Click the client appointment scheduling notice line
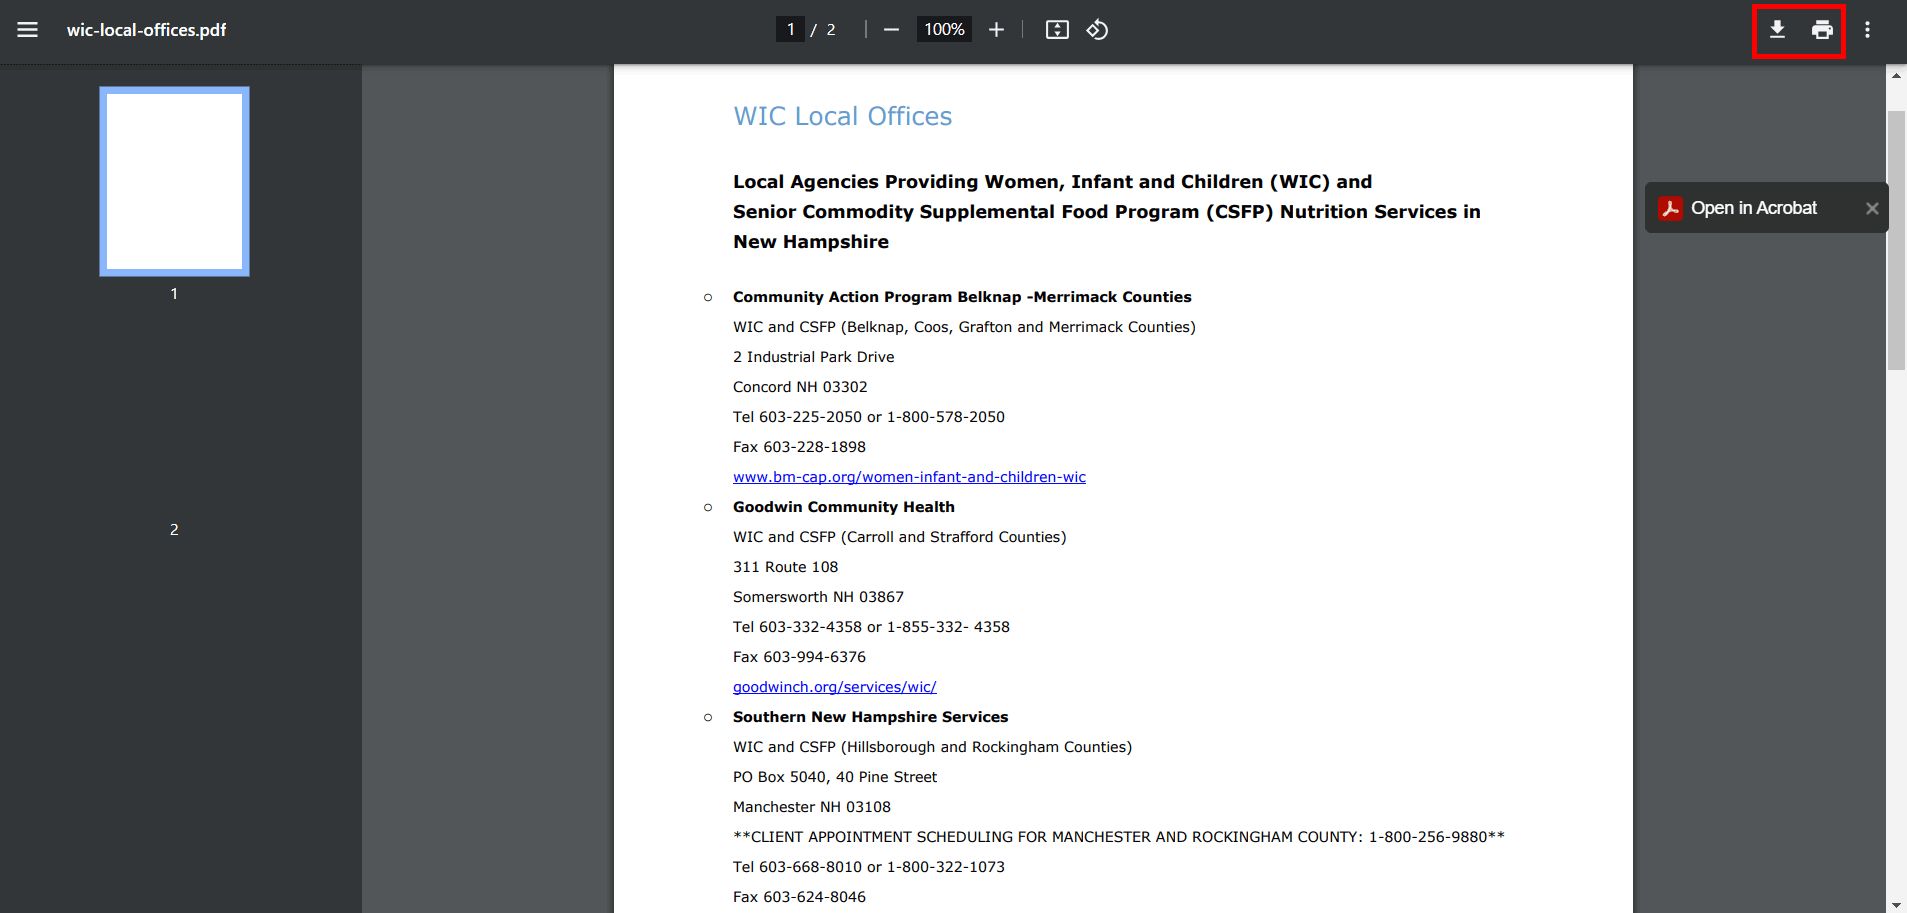 click(1119, 837)
